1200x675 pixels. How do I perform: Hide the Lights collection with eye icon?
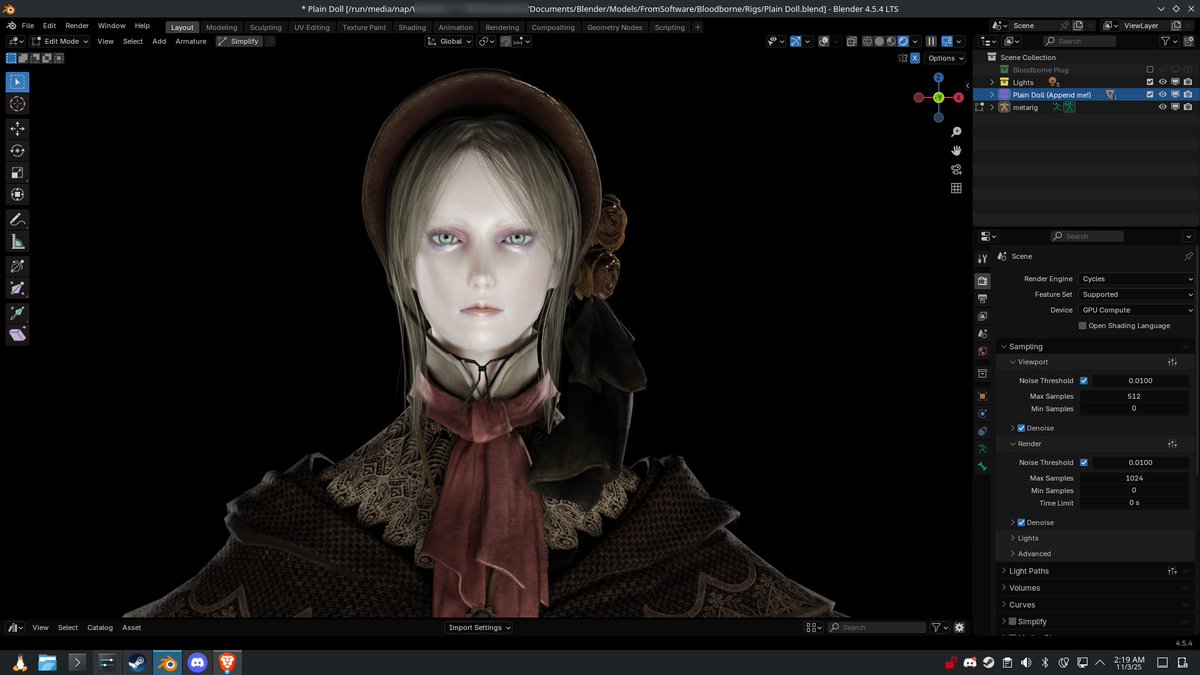(x=1162, y=82)
